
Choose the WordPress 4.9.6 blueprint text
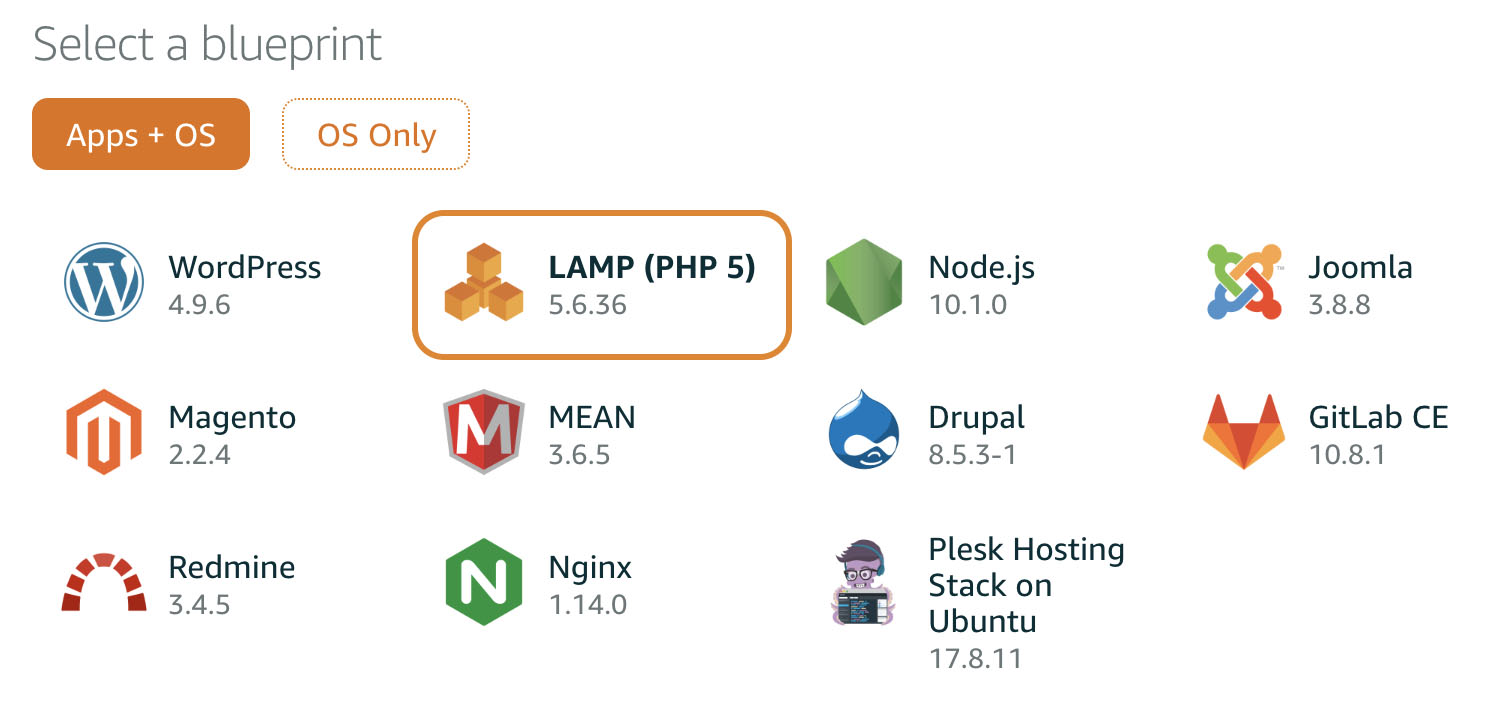(x=245, y=284)
